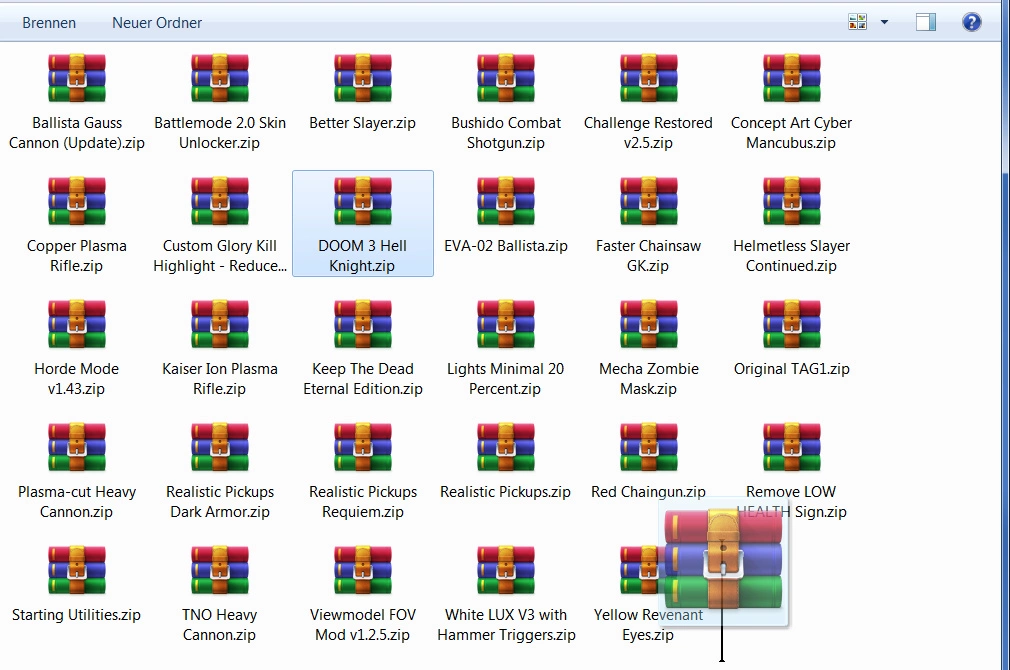Select Horde Mode v1.43.zip archive icon
The width and height of the screenshot is (1010, 670).
(x=77, y=325)
